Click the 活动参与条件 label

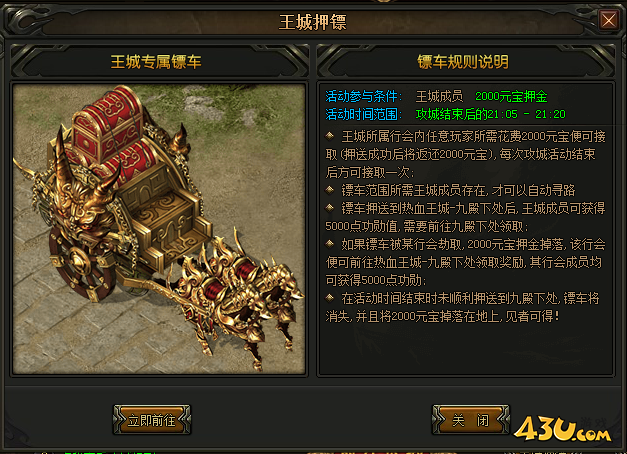point(361,96)
